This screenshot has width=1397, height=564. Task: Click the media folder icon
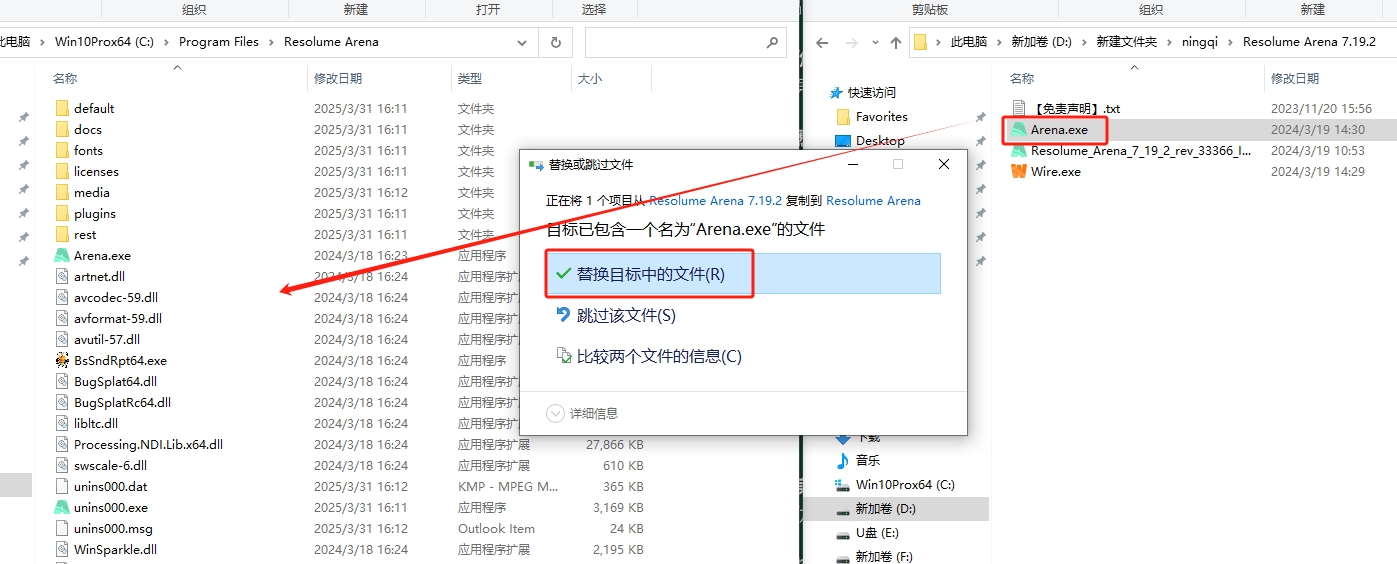(x=61, y=192)
